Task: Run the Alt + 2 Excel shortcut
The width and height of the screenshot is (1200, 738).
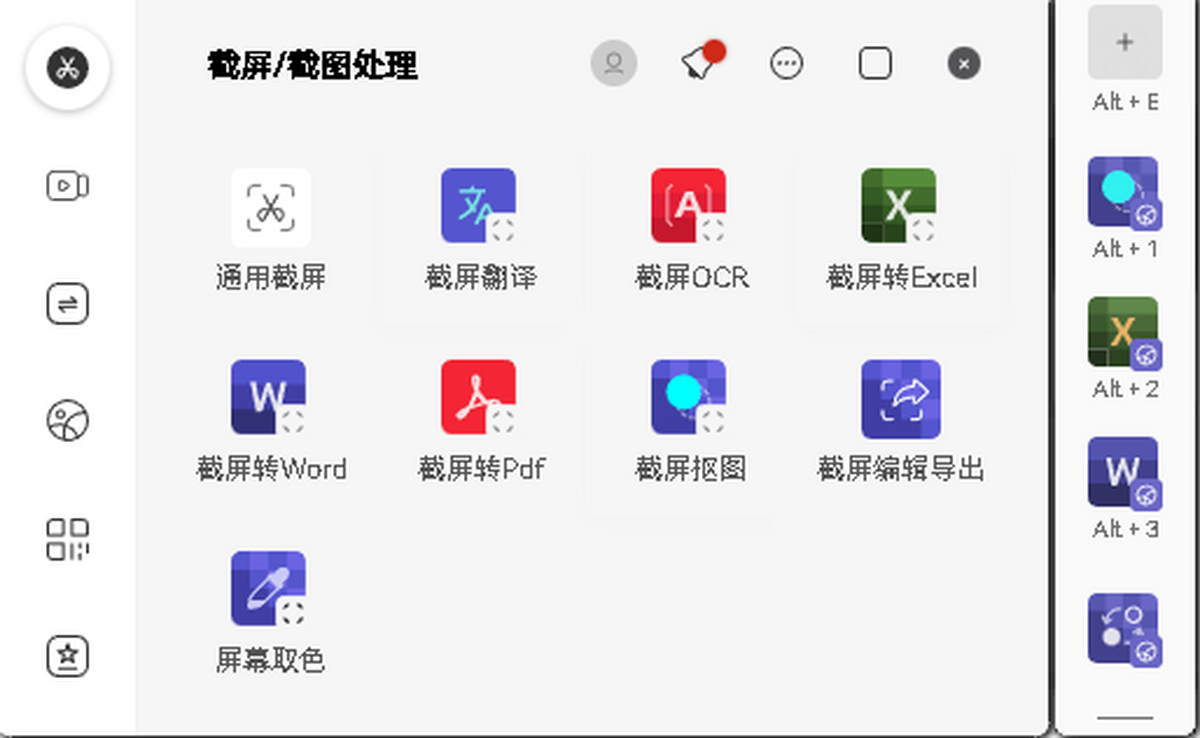Action: [x=1124, y=334]
